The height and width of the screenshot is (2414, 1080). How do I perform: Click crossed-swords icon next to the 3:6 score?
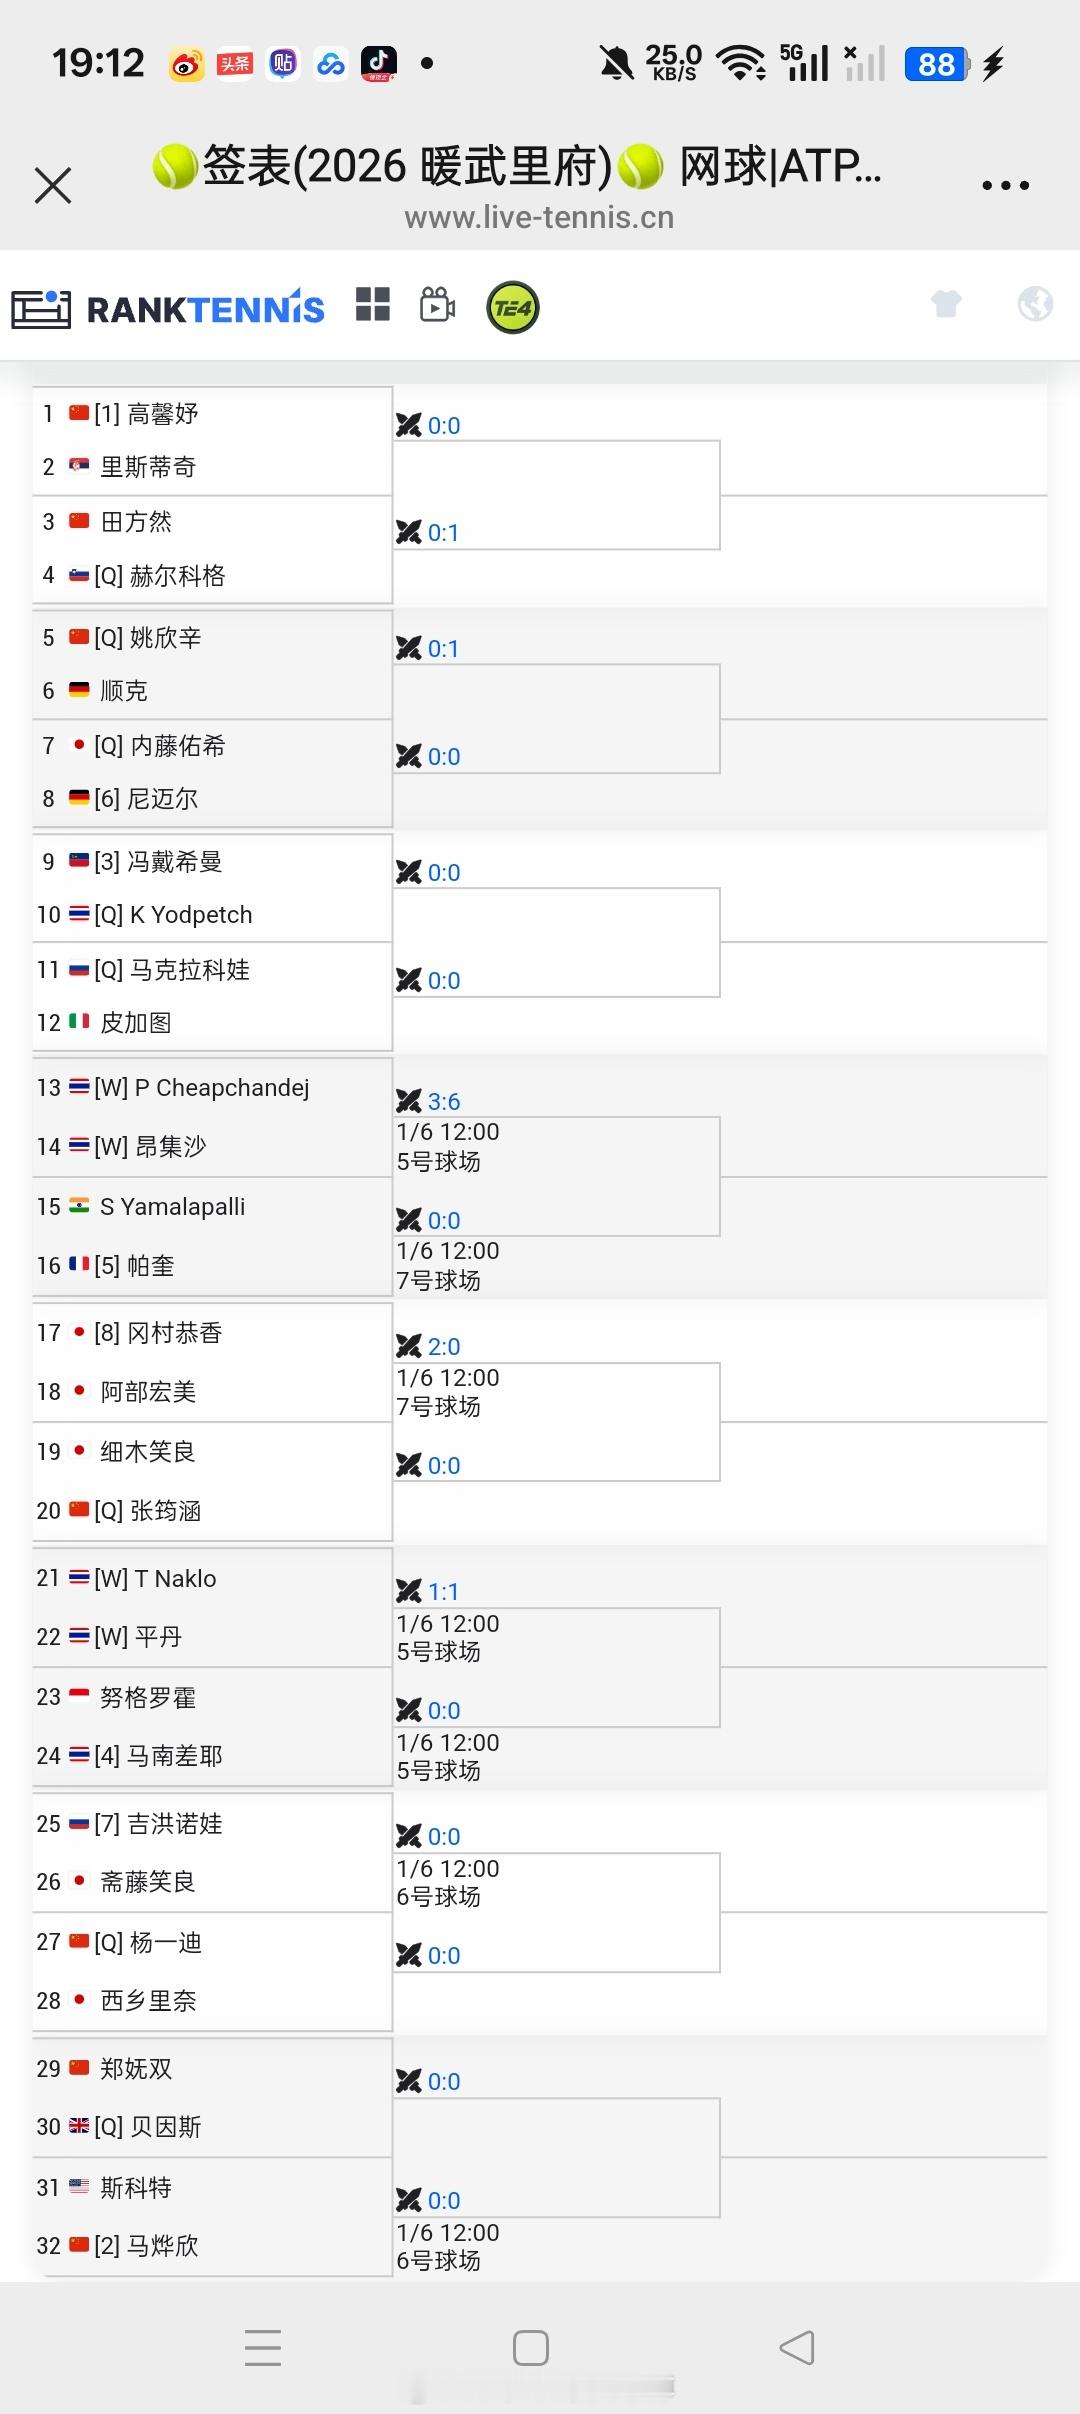click(411, 1101)
